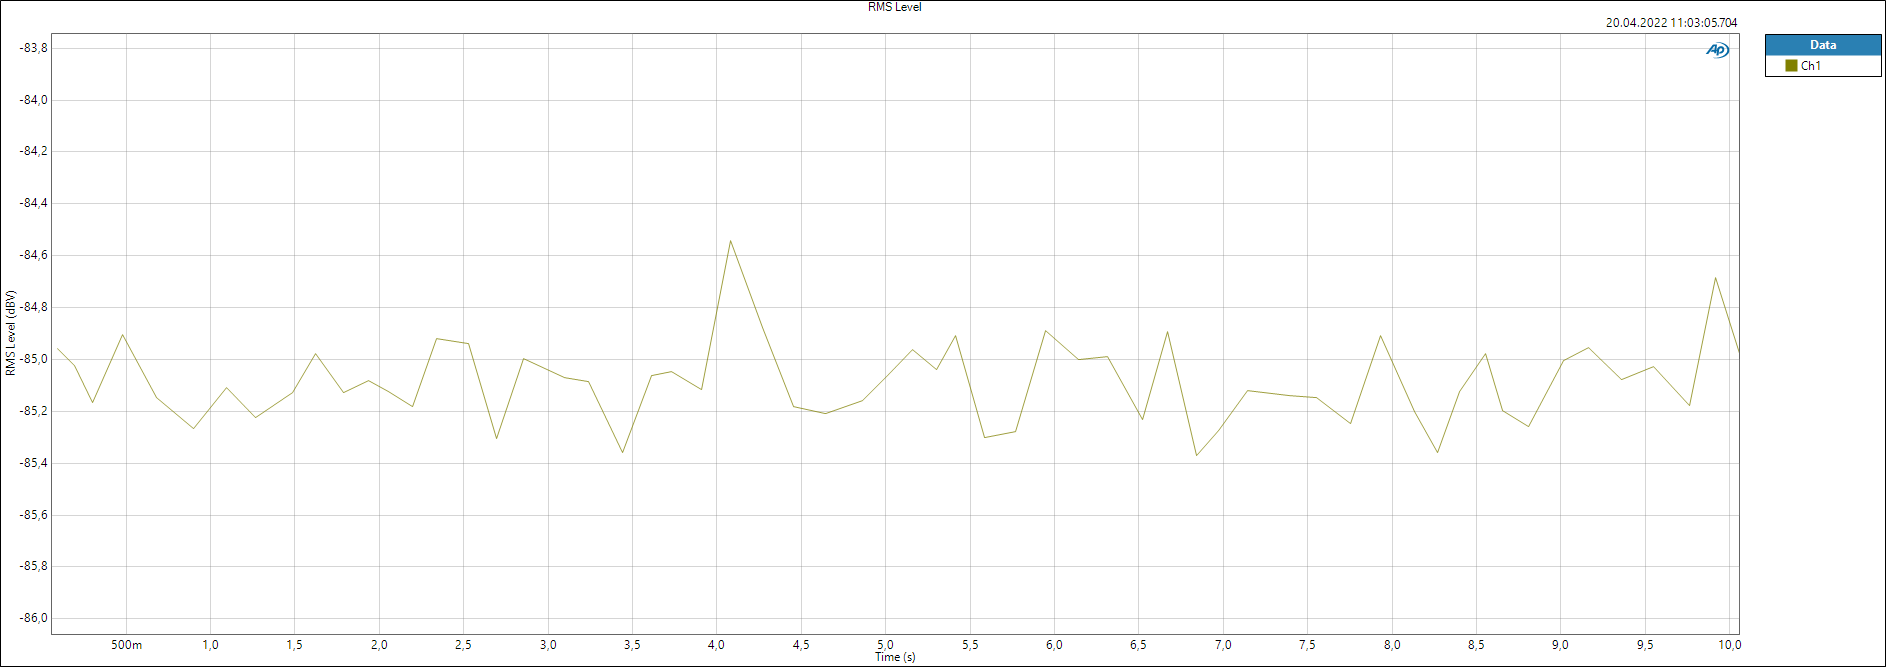Click the tallest trace peak just after 4,0 seconds

[731, 241]
